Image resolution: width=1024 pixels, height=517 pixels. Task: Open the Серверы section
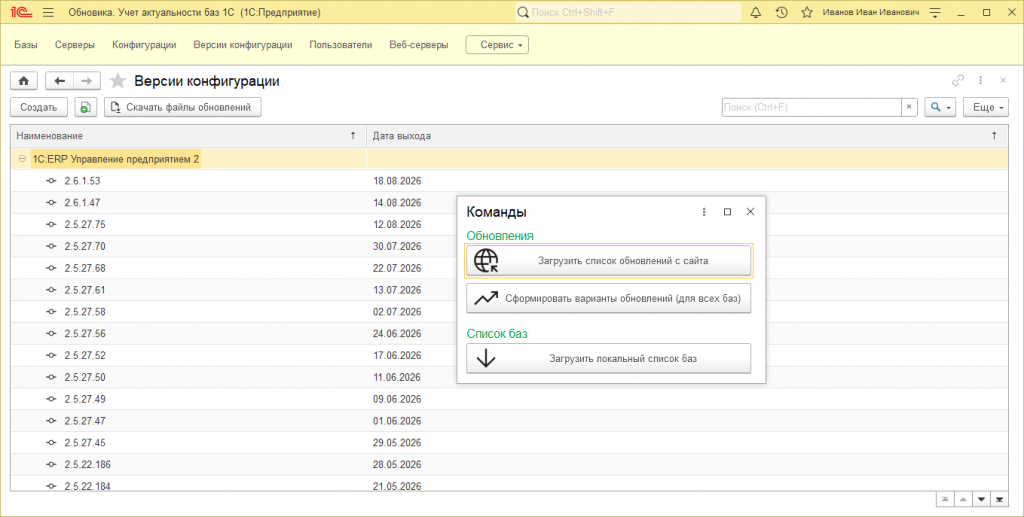click(x=75, y=45)
